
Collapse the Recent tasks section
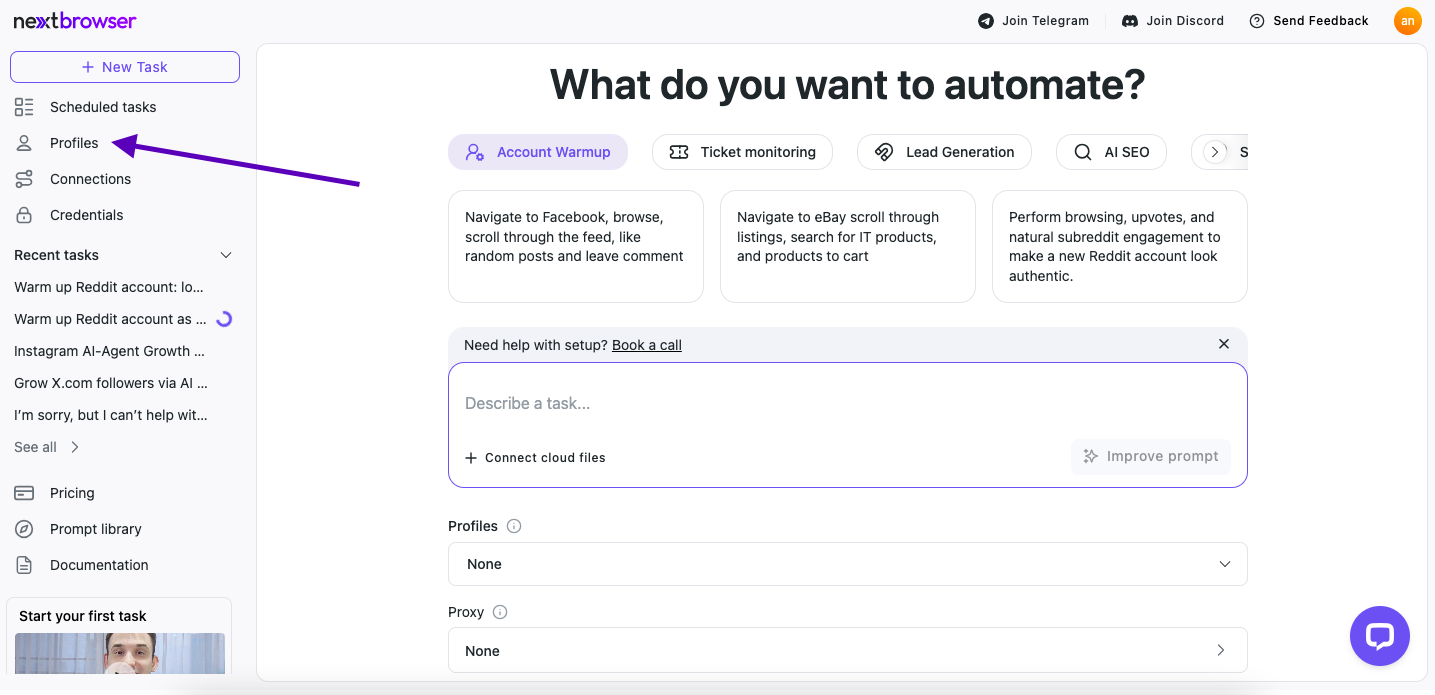coord(226,255)
